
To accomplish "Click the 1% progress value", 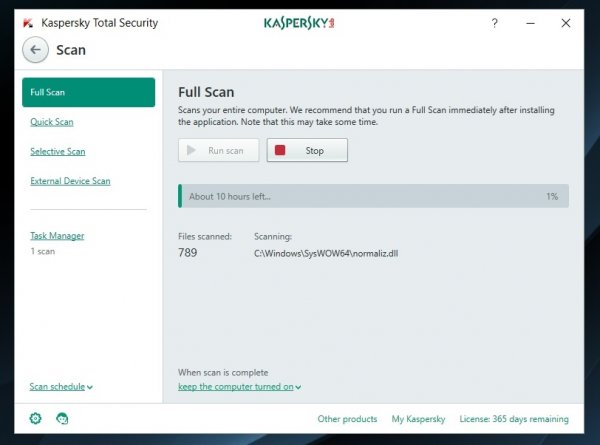I will (552, 196).
